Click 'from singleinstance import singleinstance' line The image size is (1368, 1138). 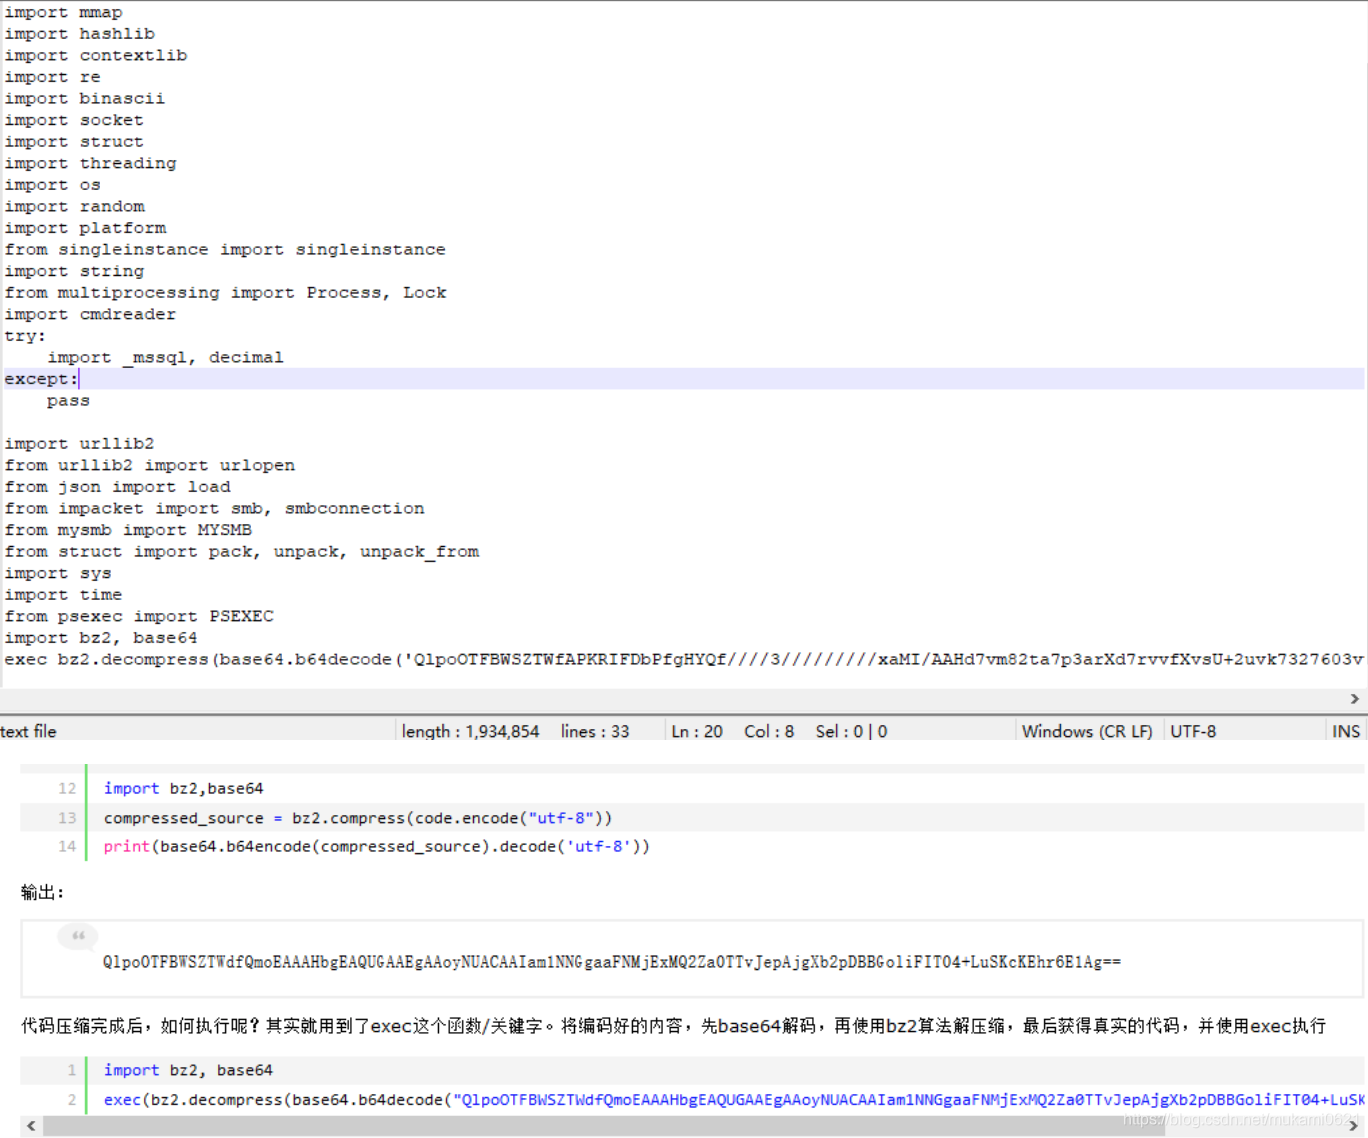tap(225, 250)
